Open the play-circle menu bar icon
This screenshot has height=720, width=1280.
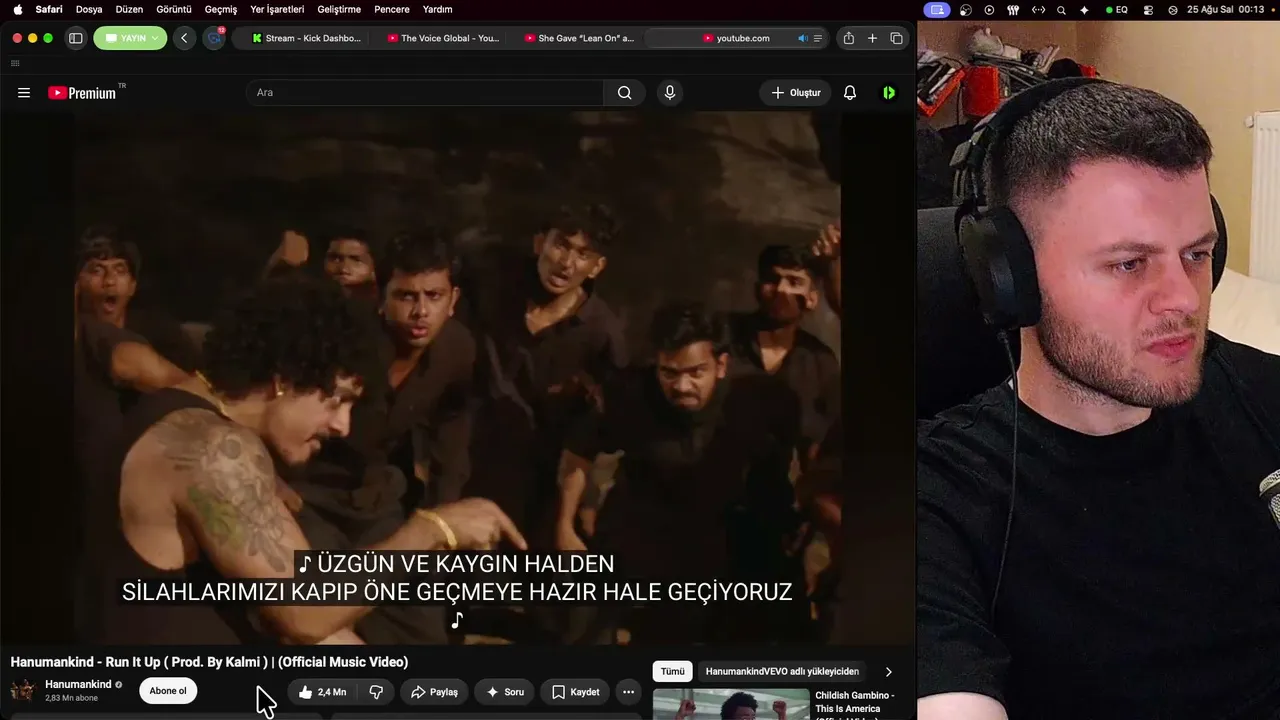tap(989, 10)
